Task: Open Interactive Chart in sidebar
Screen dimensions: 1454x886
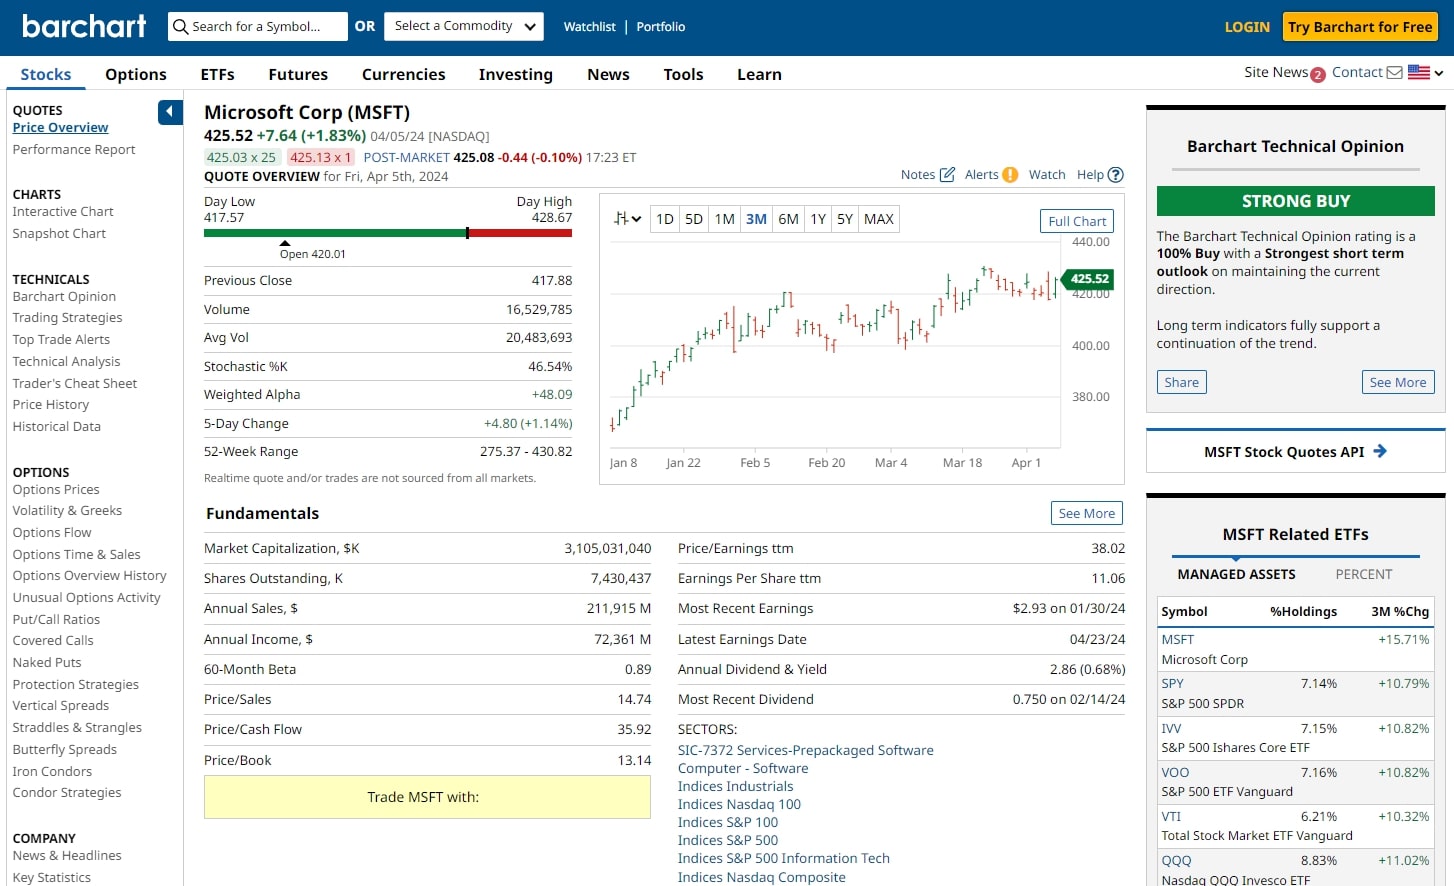Action: [x=63, y=212]
